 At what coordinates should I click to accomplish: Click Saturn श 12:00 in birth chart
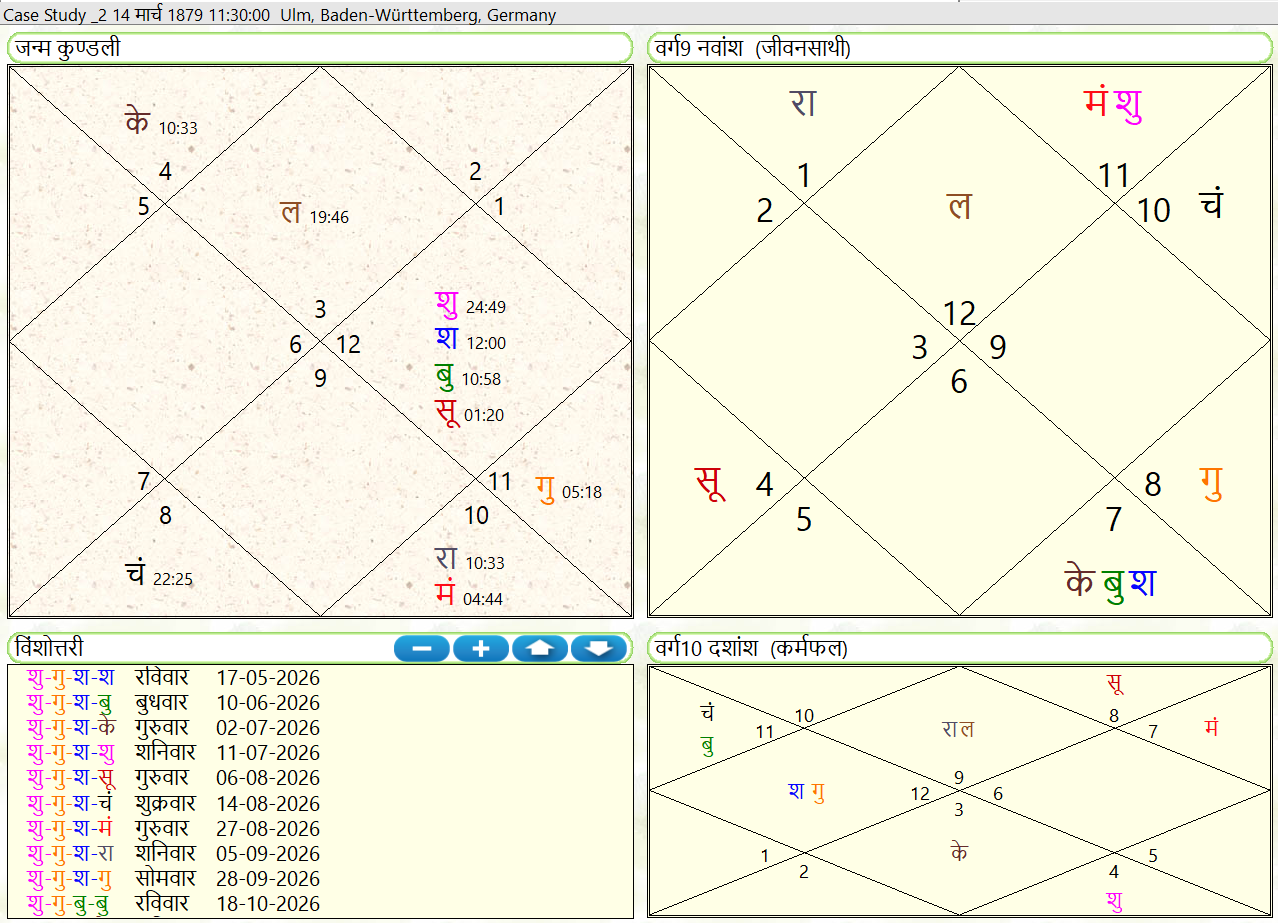point(470,340)
